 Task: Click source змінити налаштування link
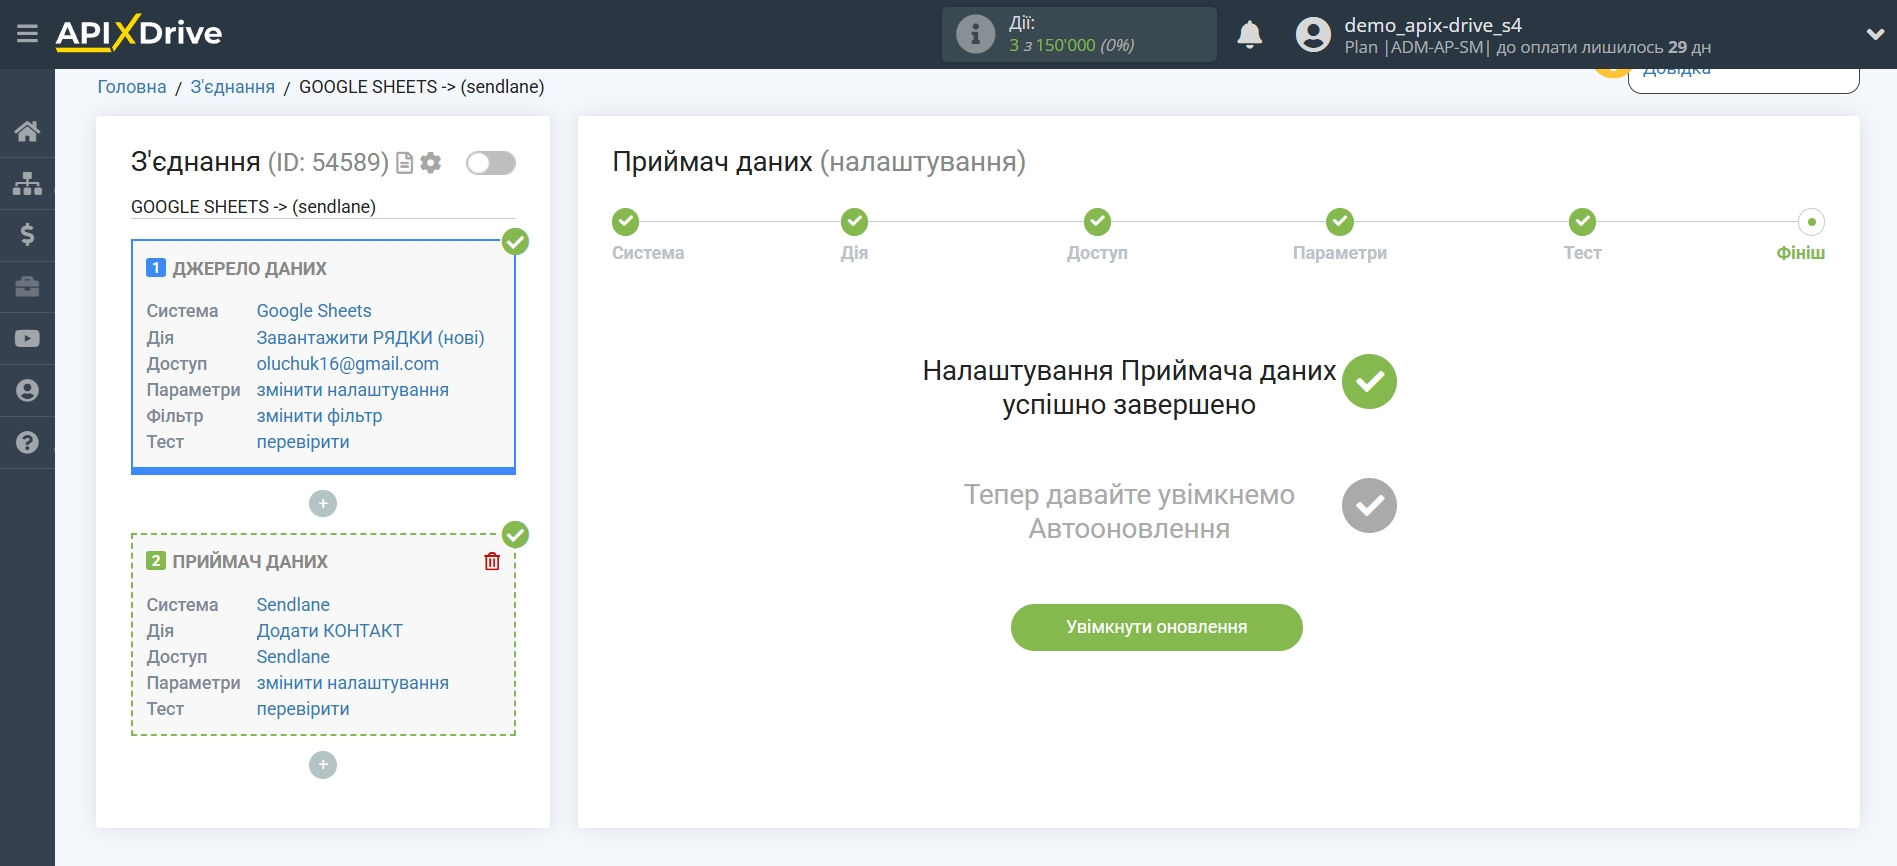point(353,390)
